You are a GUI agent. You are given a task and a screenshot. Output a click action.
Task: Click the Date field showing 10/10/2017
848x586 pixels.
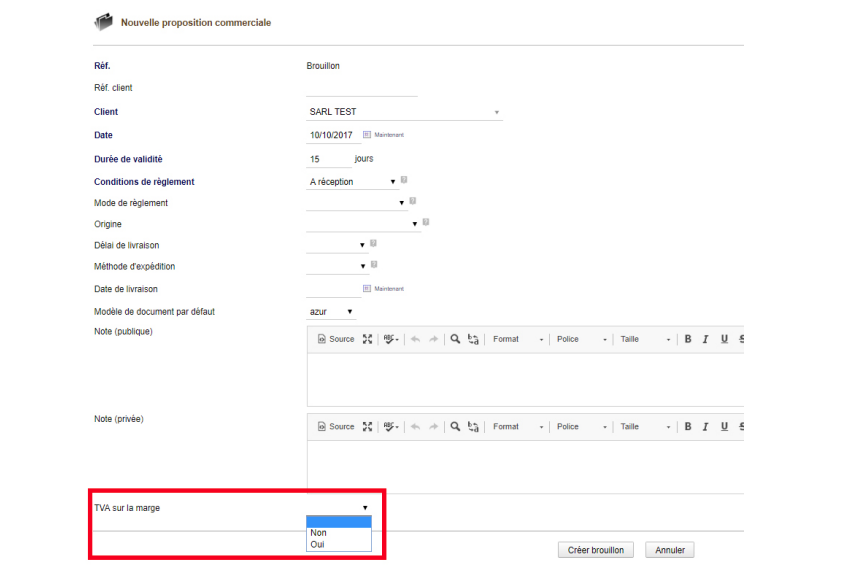pos(333,135)
